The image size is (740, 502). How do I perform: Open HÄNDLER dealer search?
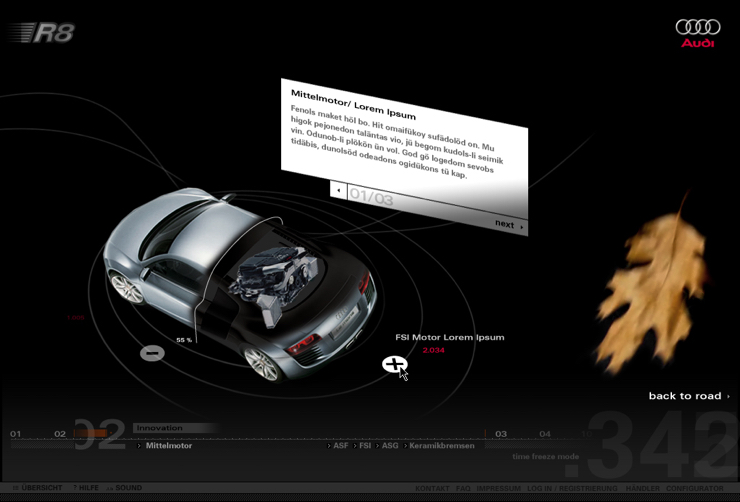(642, 488)
